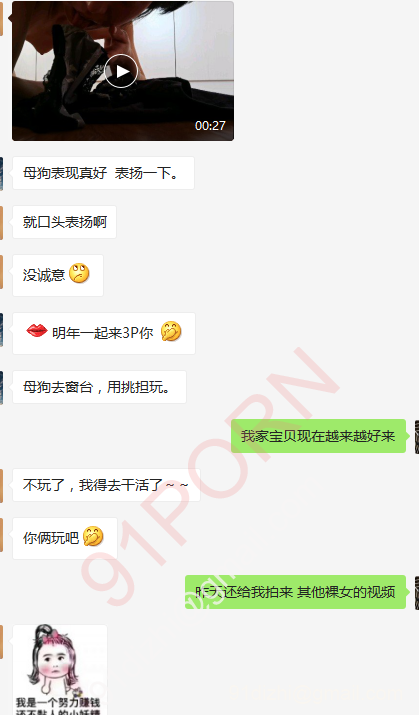Play the 00:27 video message
This screenshot has height=715, width=419.
pyautogui.click(x=121, y=71)
